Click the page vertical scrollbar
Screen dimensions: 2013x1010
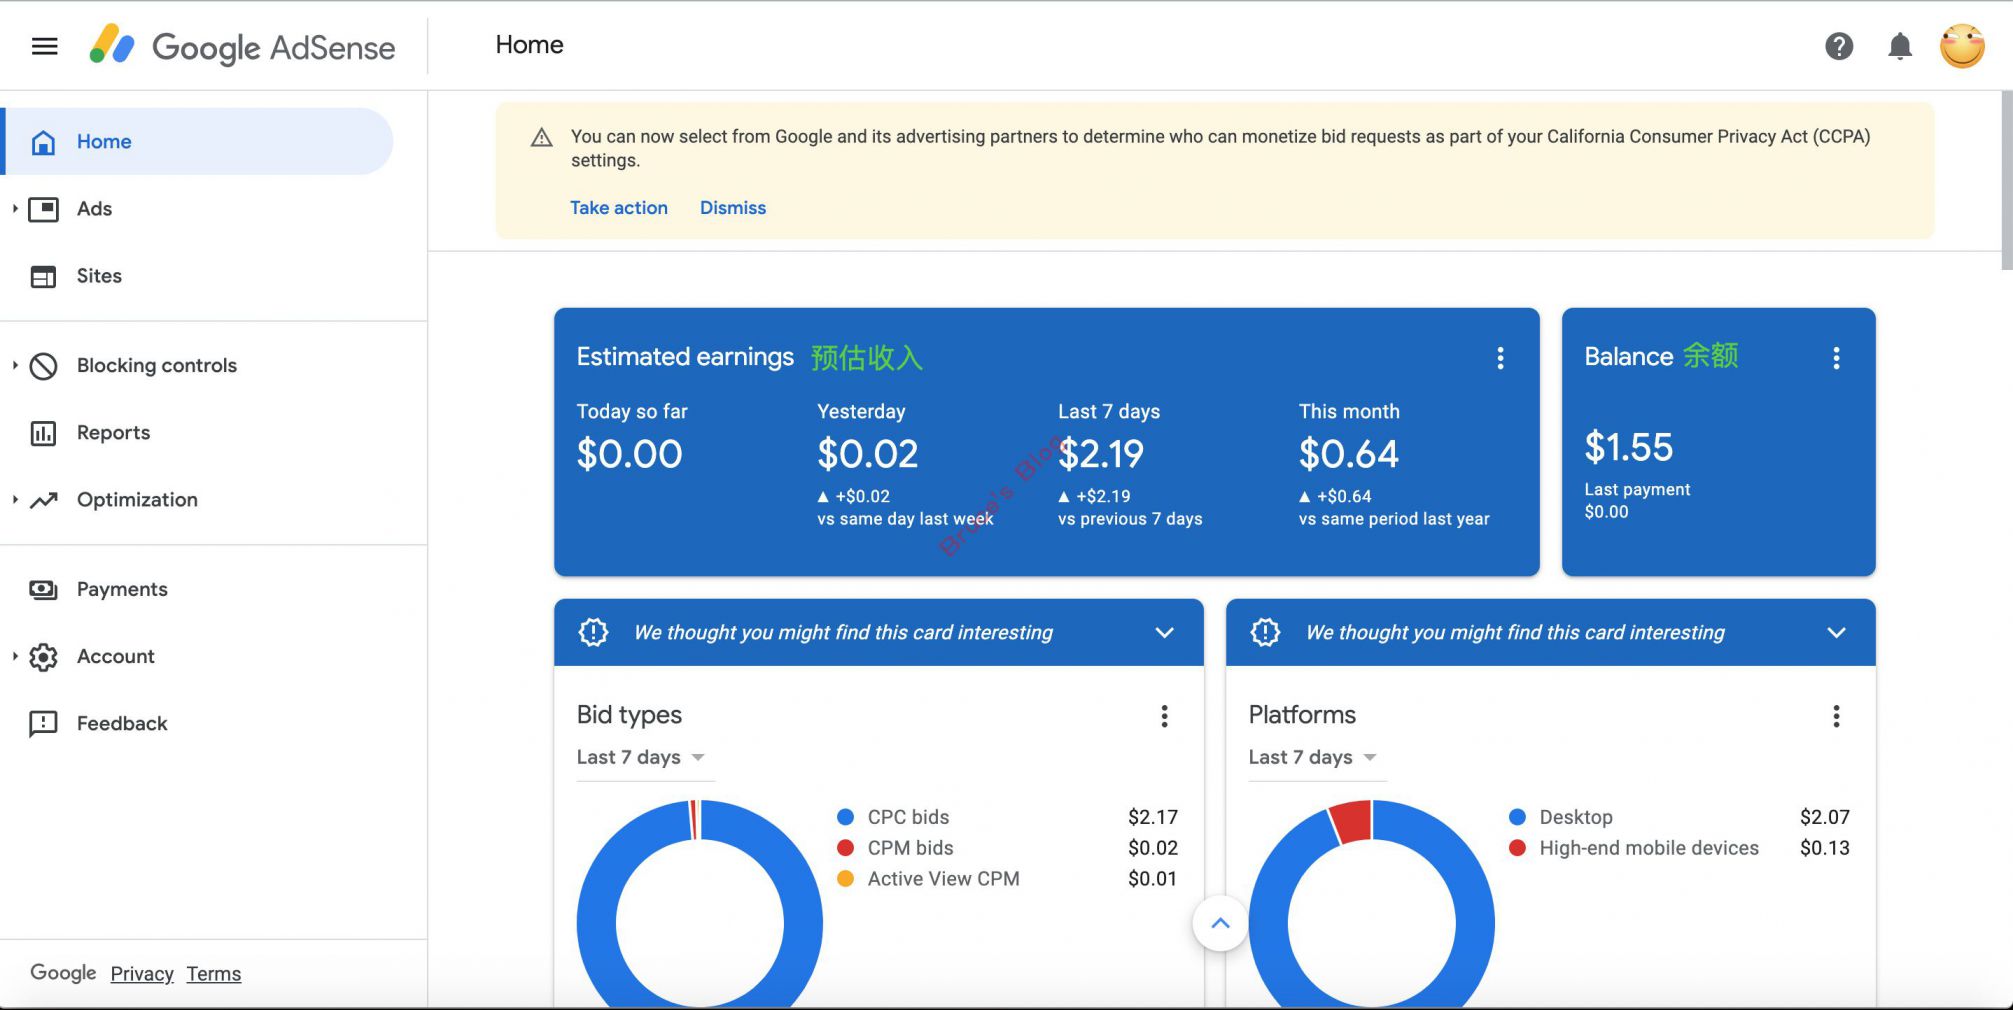pyautogui.click(x=2006, y=180)
